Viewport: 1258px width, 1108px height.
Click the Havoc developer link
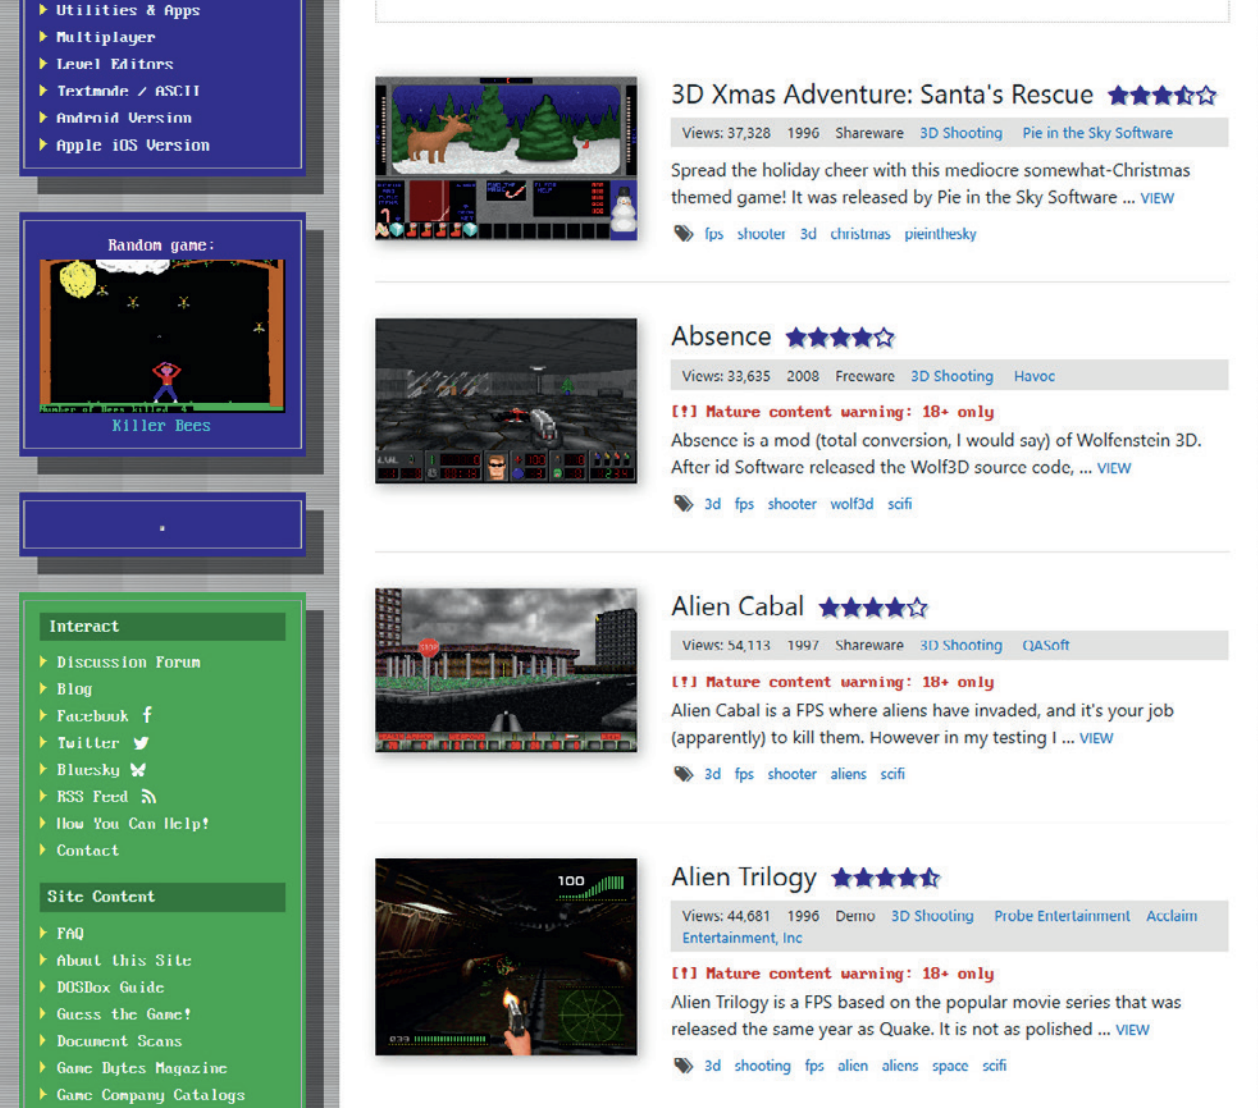pos(1034,376)
